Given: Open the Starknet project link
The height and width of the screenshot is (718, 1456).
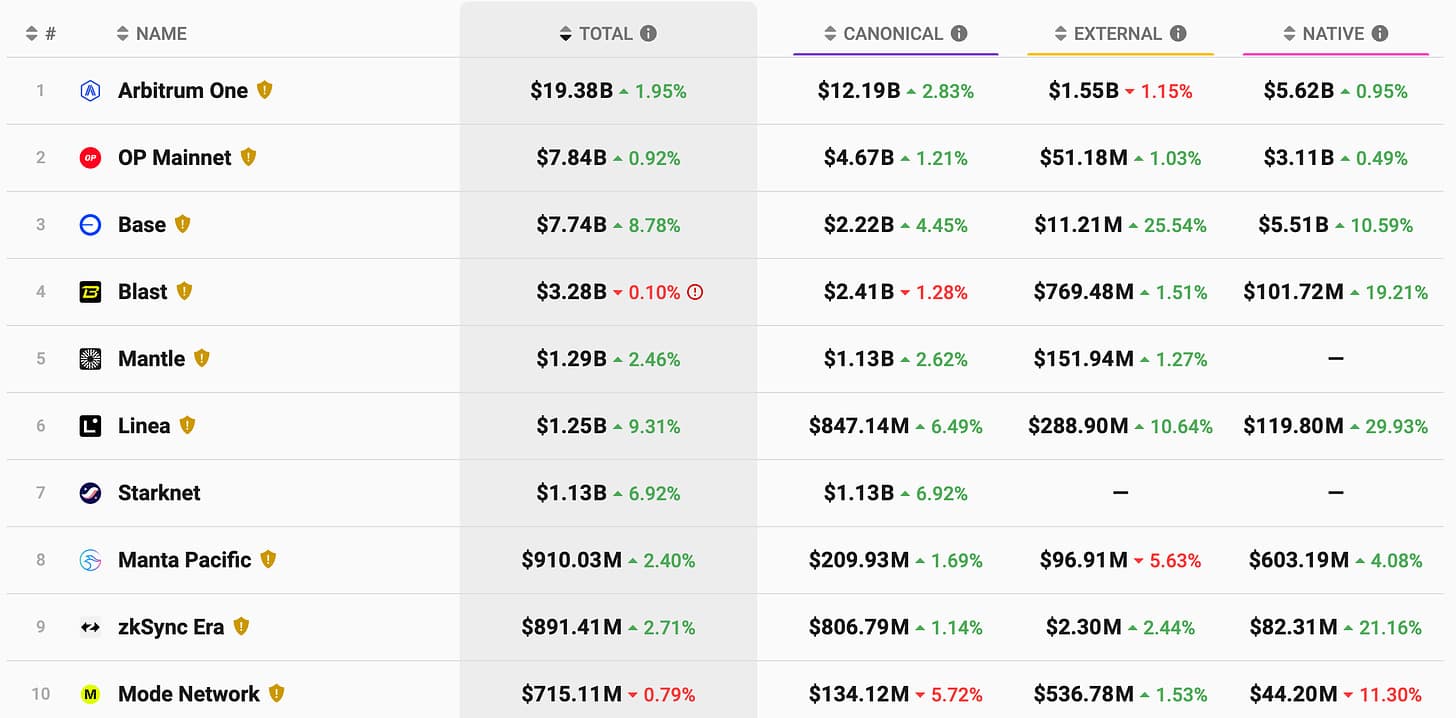Looking at the screenshot, I should click(159, 492).
